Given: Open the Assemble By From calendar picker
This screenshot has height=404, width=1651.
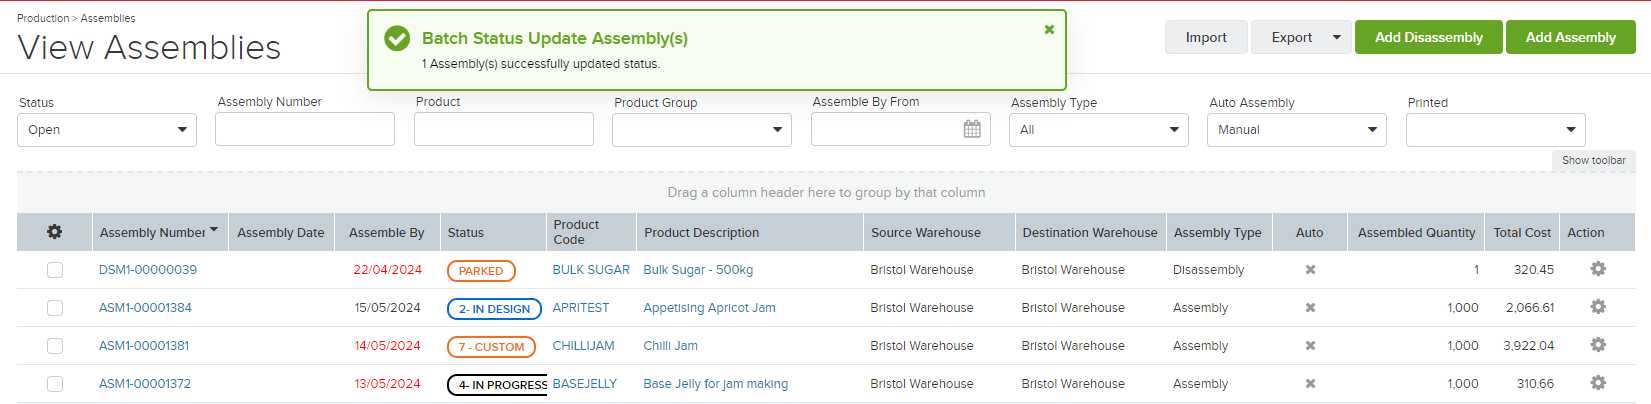Looking at the screenshot, I should [972, 129].
